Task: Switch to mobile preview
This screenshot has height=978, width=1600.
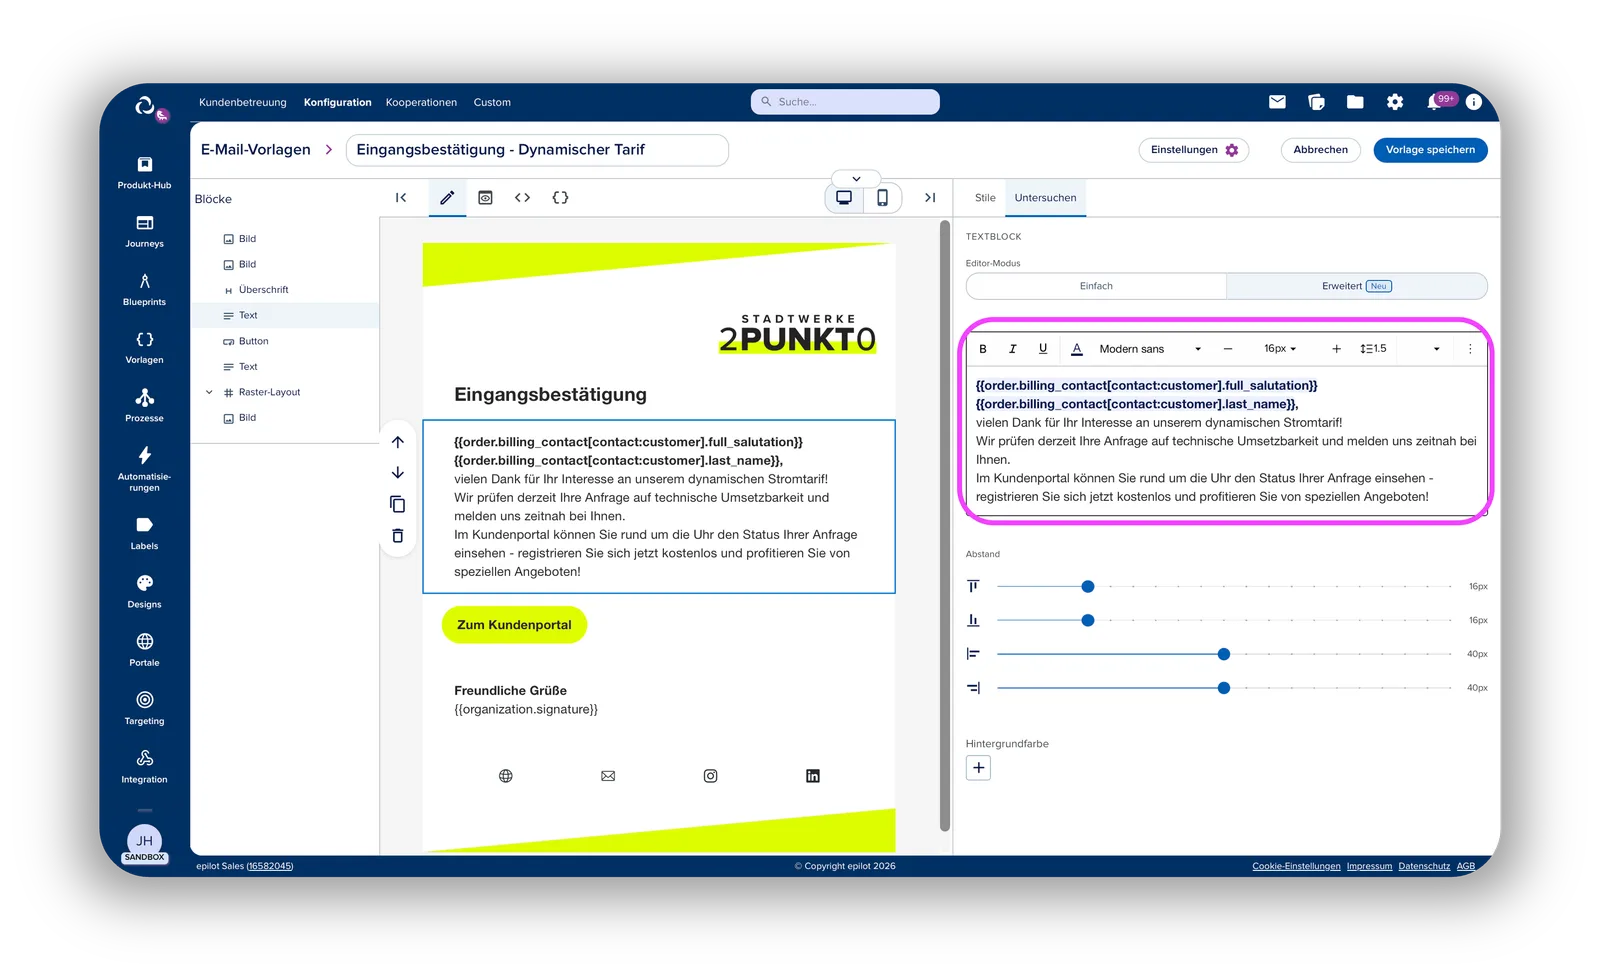Action: pyautogui.click(x=882, y=198)
